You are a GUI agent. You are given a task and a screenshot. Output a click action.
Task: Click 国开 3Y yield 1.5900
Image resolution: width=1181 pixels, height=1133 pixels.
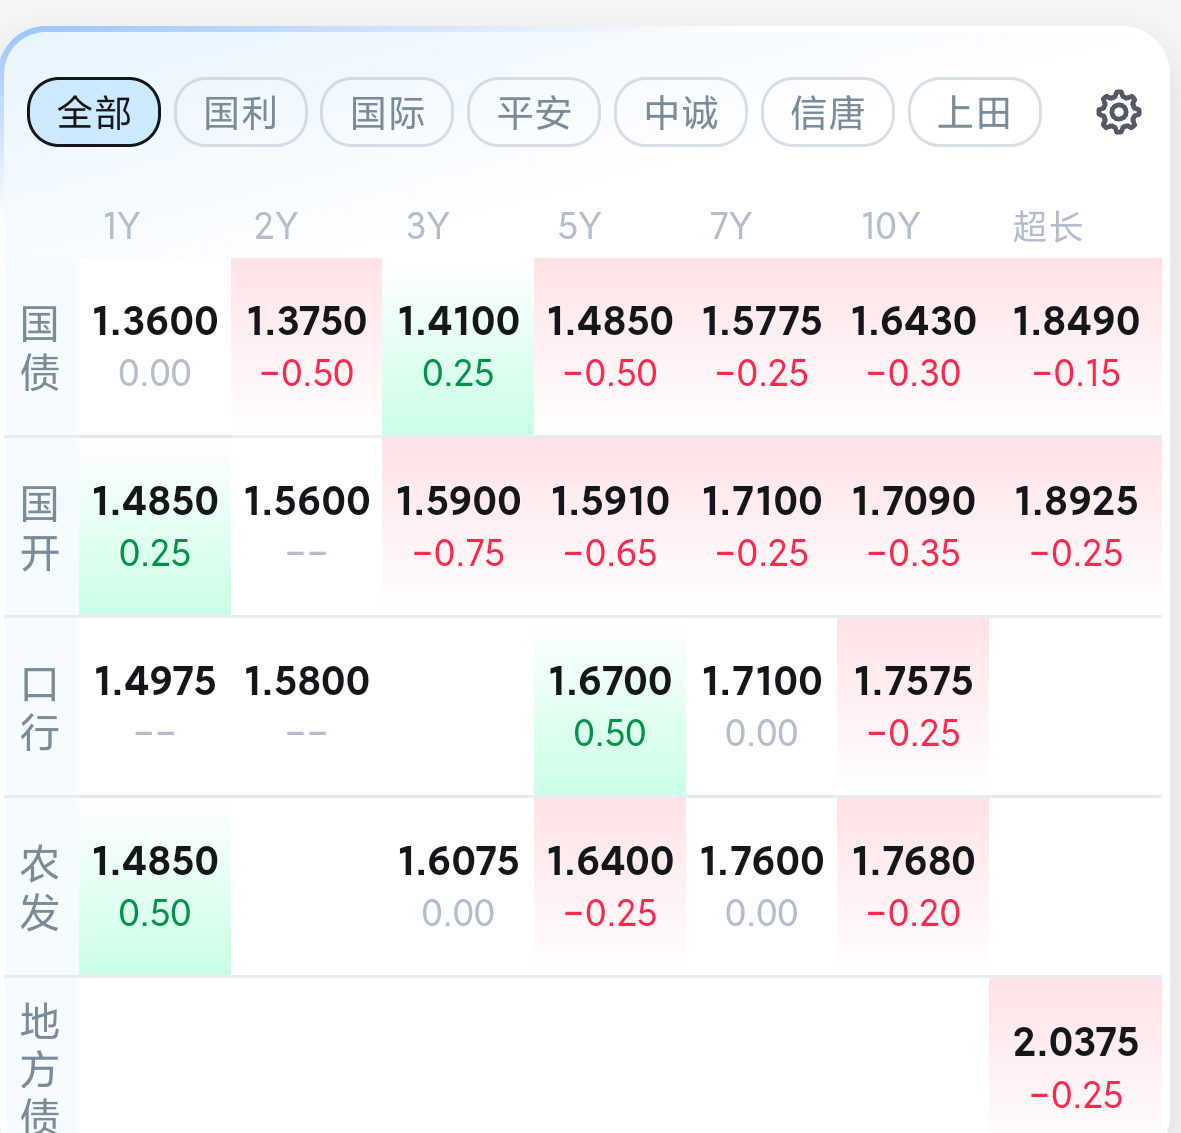pyautogui.click(x=458, y=527)
